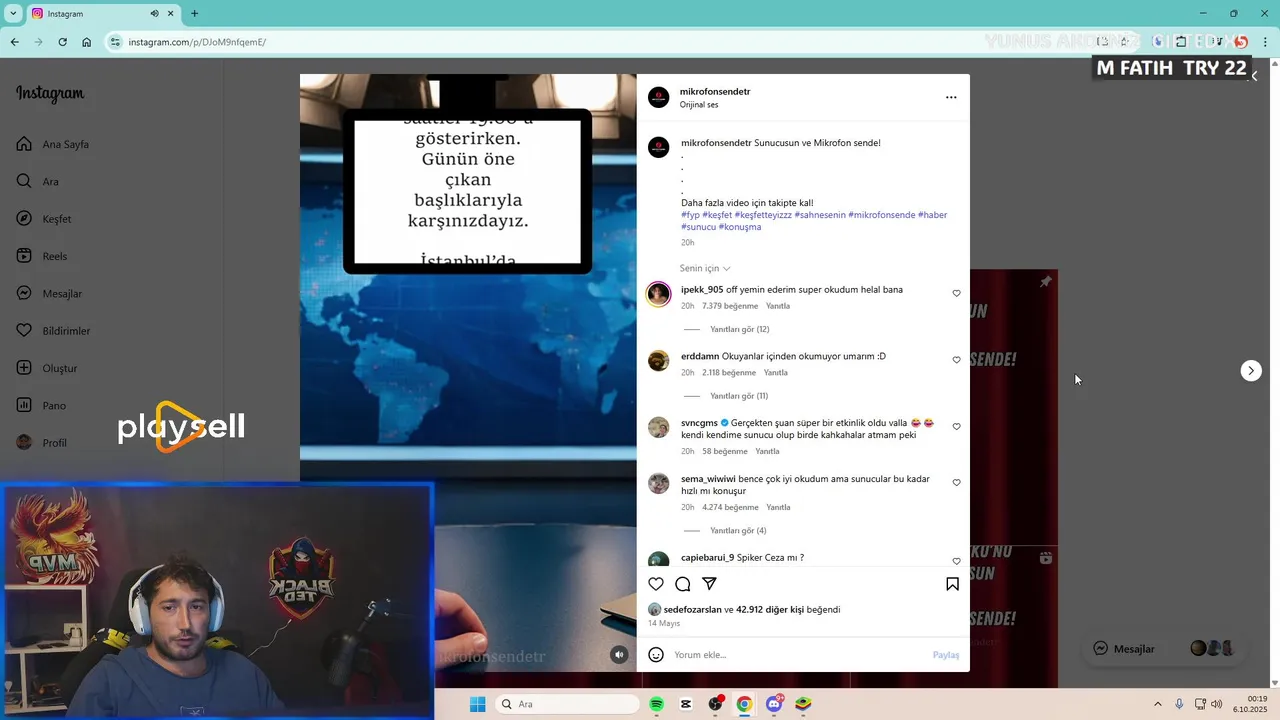Mute the Instagram browser tab audio

(155, 14)
